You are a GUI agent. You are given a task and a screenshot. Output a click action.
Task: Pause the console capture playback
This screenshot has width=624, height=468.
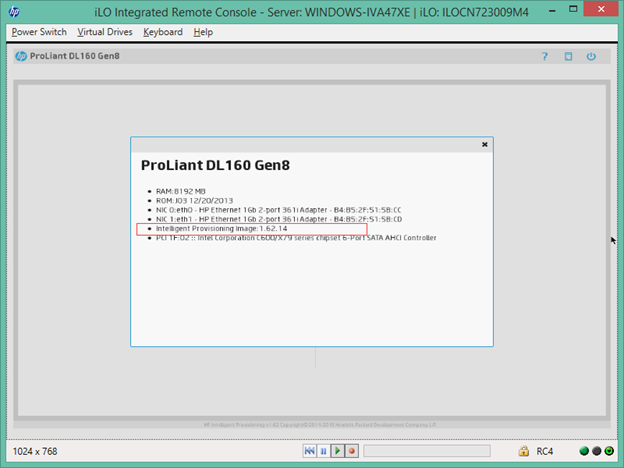324,451
